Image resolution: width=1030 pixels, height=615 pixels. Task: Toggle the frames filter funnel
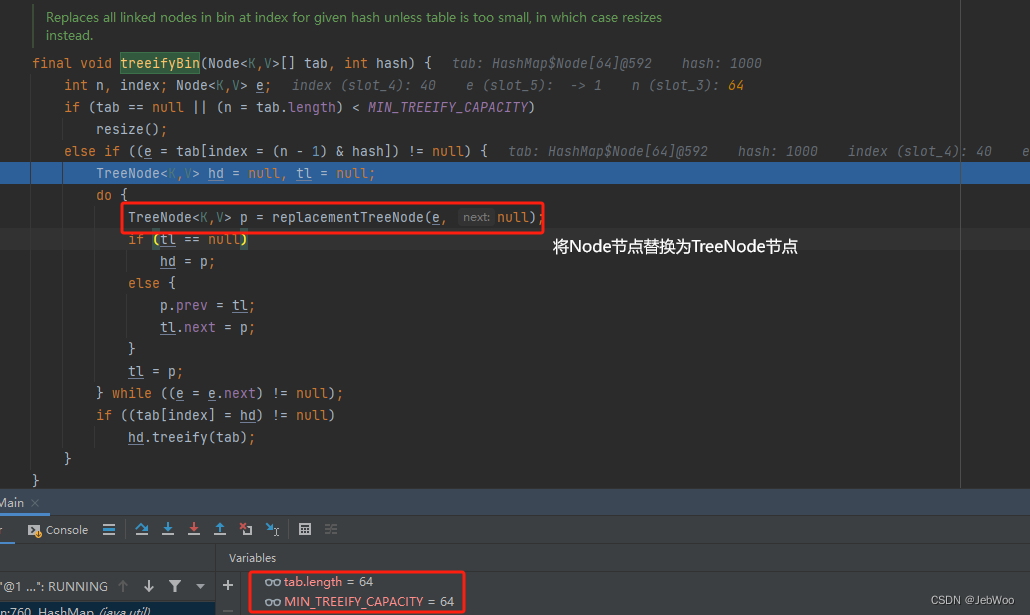tap(175, 585)
